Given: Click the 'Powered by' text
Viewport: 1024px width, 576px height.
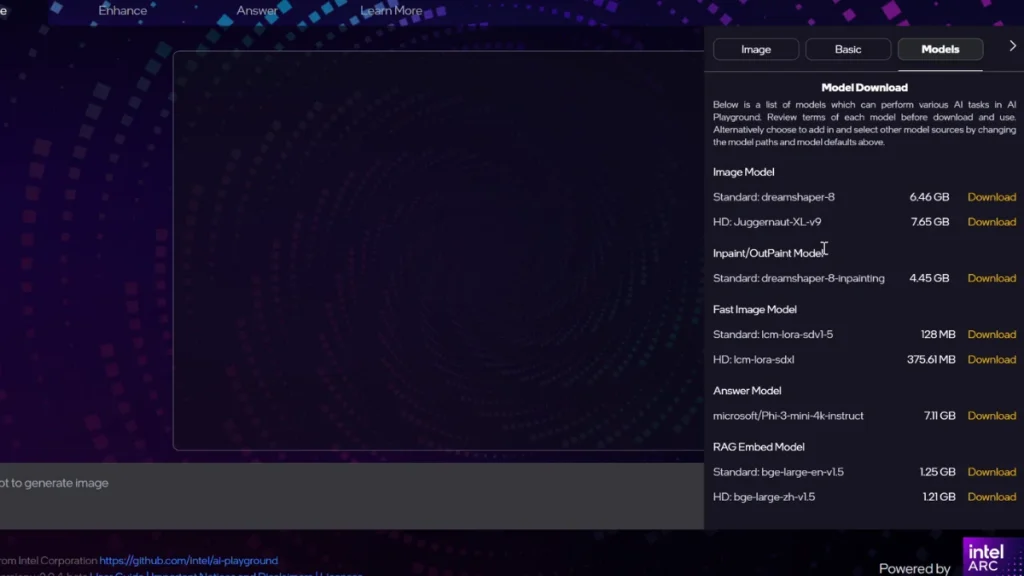Looking at the screenshot, I should (x=914, y=568).
